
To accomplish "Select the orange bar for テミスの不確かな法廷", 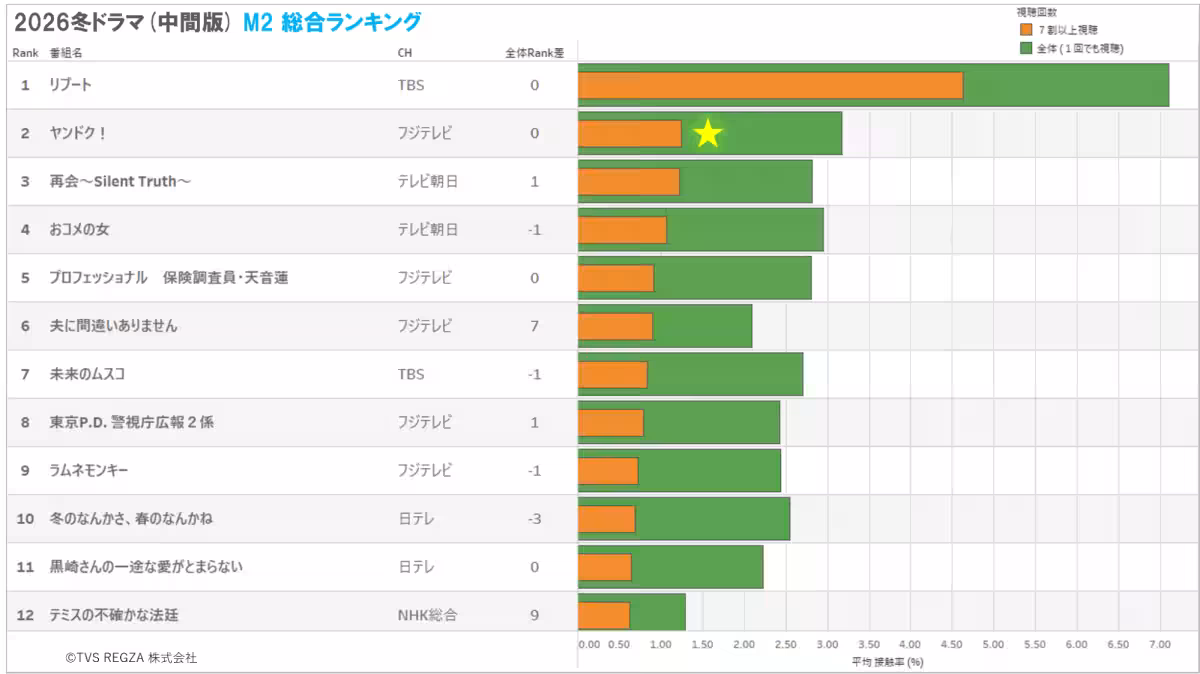I will (604, 615).
